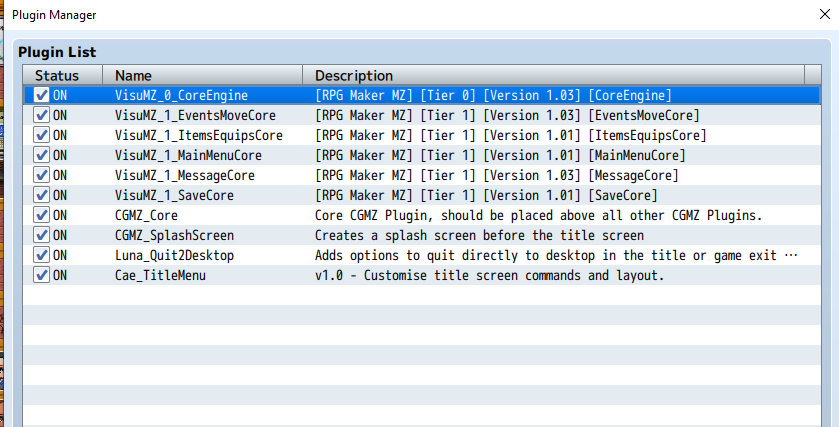Click the [MainMenuCore] description cell

(x=500, y=155)
